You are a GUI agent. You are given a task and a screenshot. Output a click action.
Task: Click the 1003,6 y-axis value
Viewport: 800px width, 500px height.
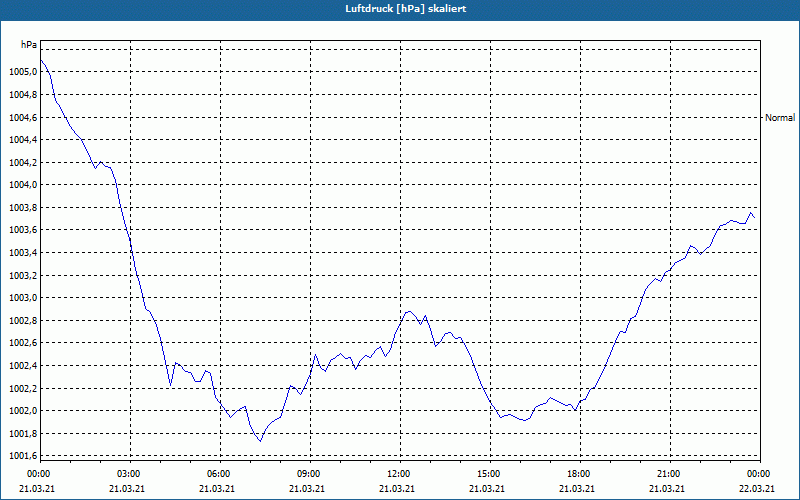point(23,230)
